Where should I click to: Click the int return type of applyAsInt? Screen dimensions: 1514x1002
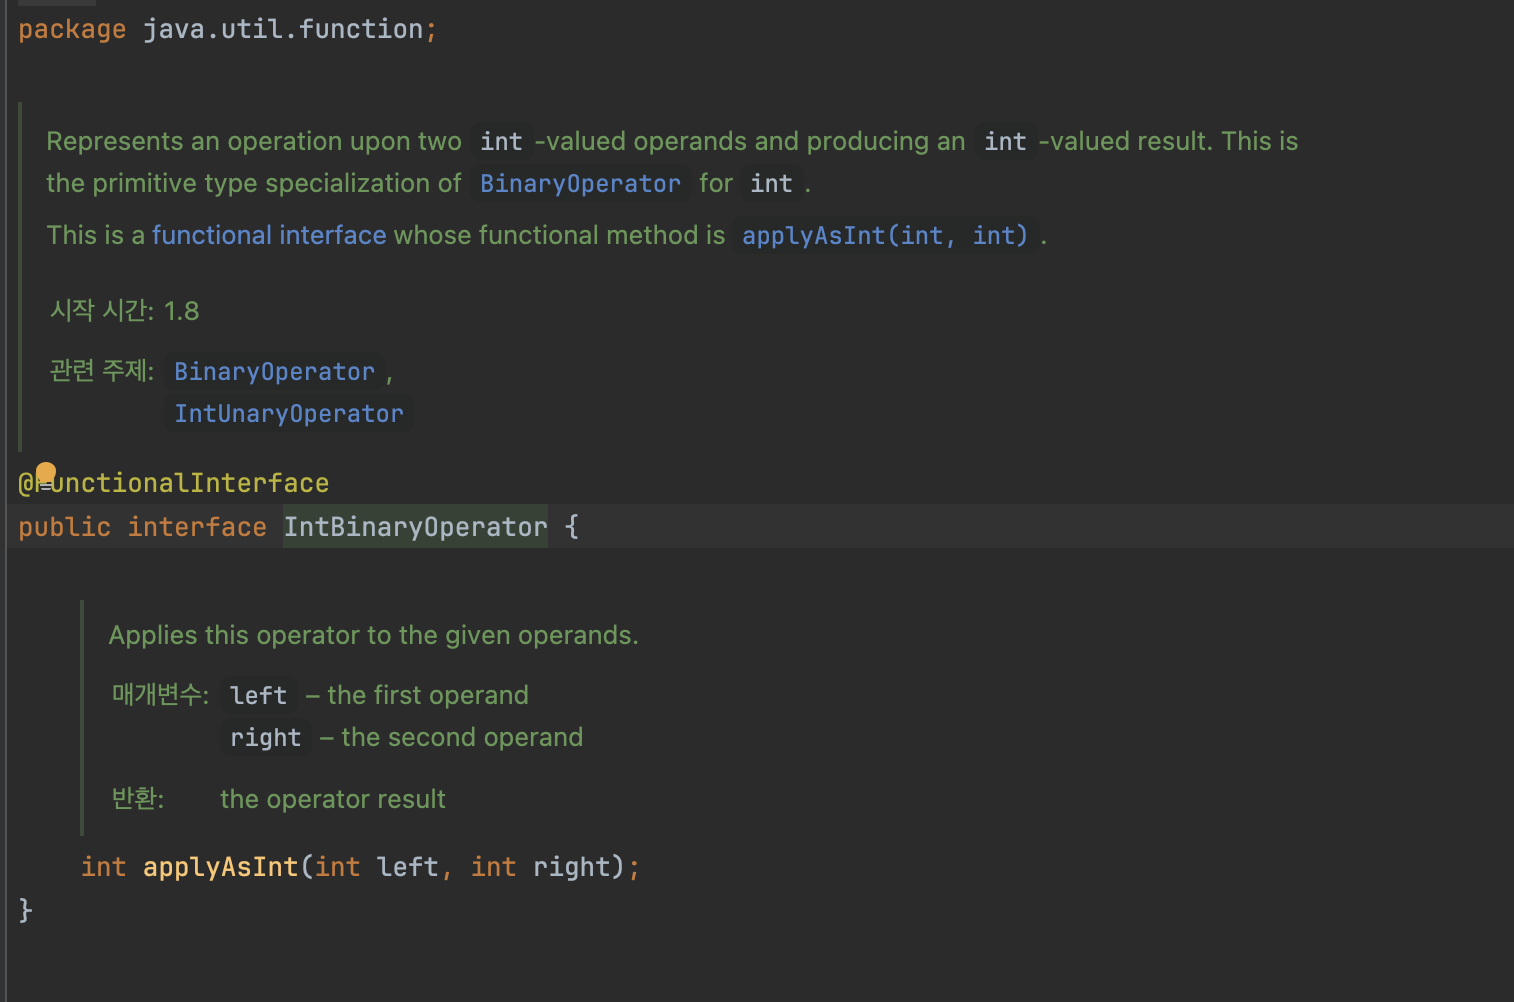click(104, 867)
